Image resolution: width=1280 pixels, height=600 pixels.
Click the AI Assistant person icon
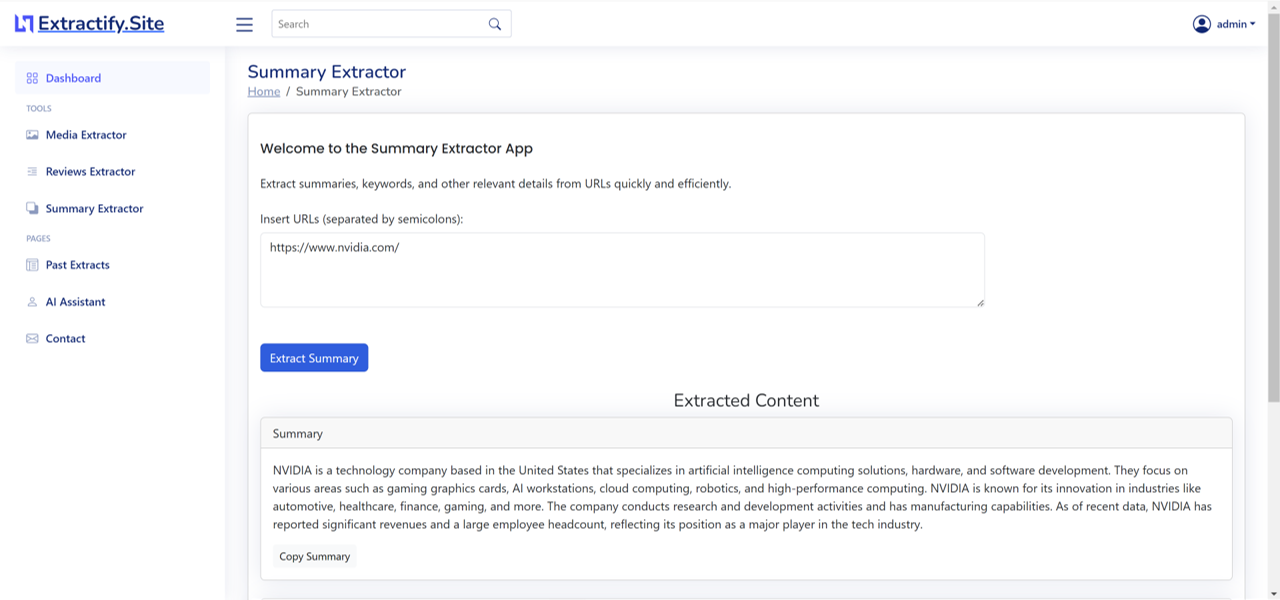(32, 302)
